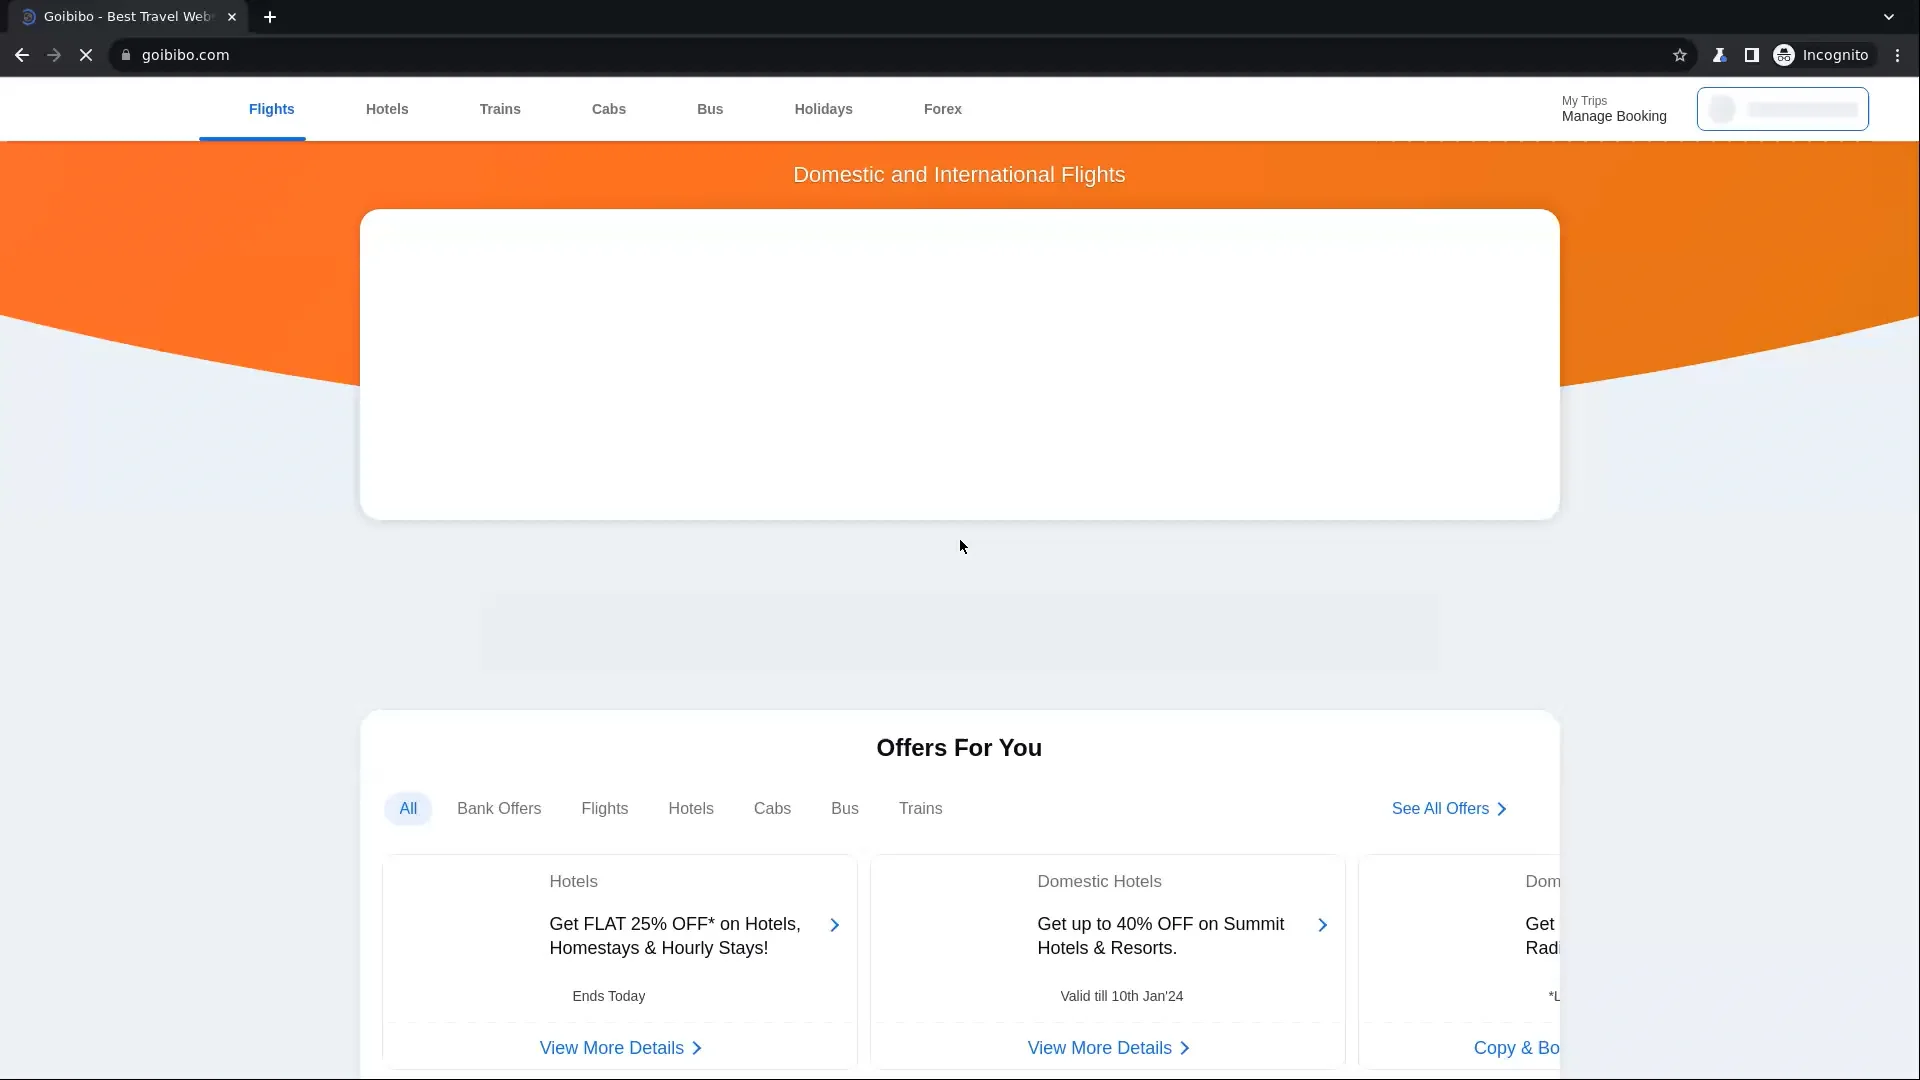Click the loading login button placeholder
The width and height of the screenshot is (1920, 1080).
(1783, 109)
